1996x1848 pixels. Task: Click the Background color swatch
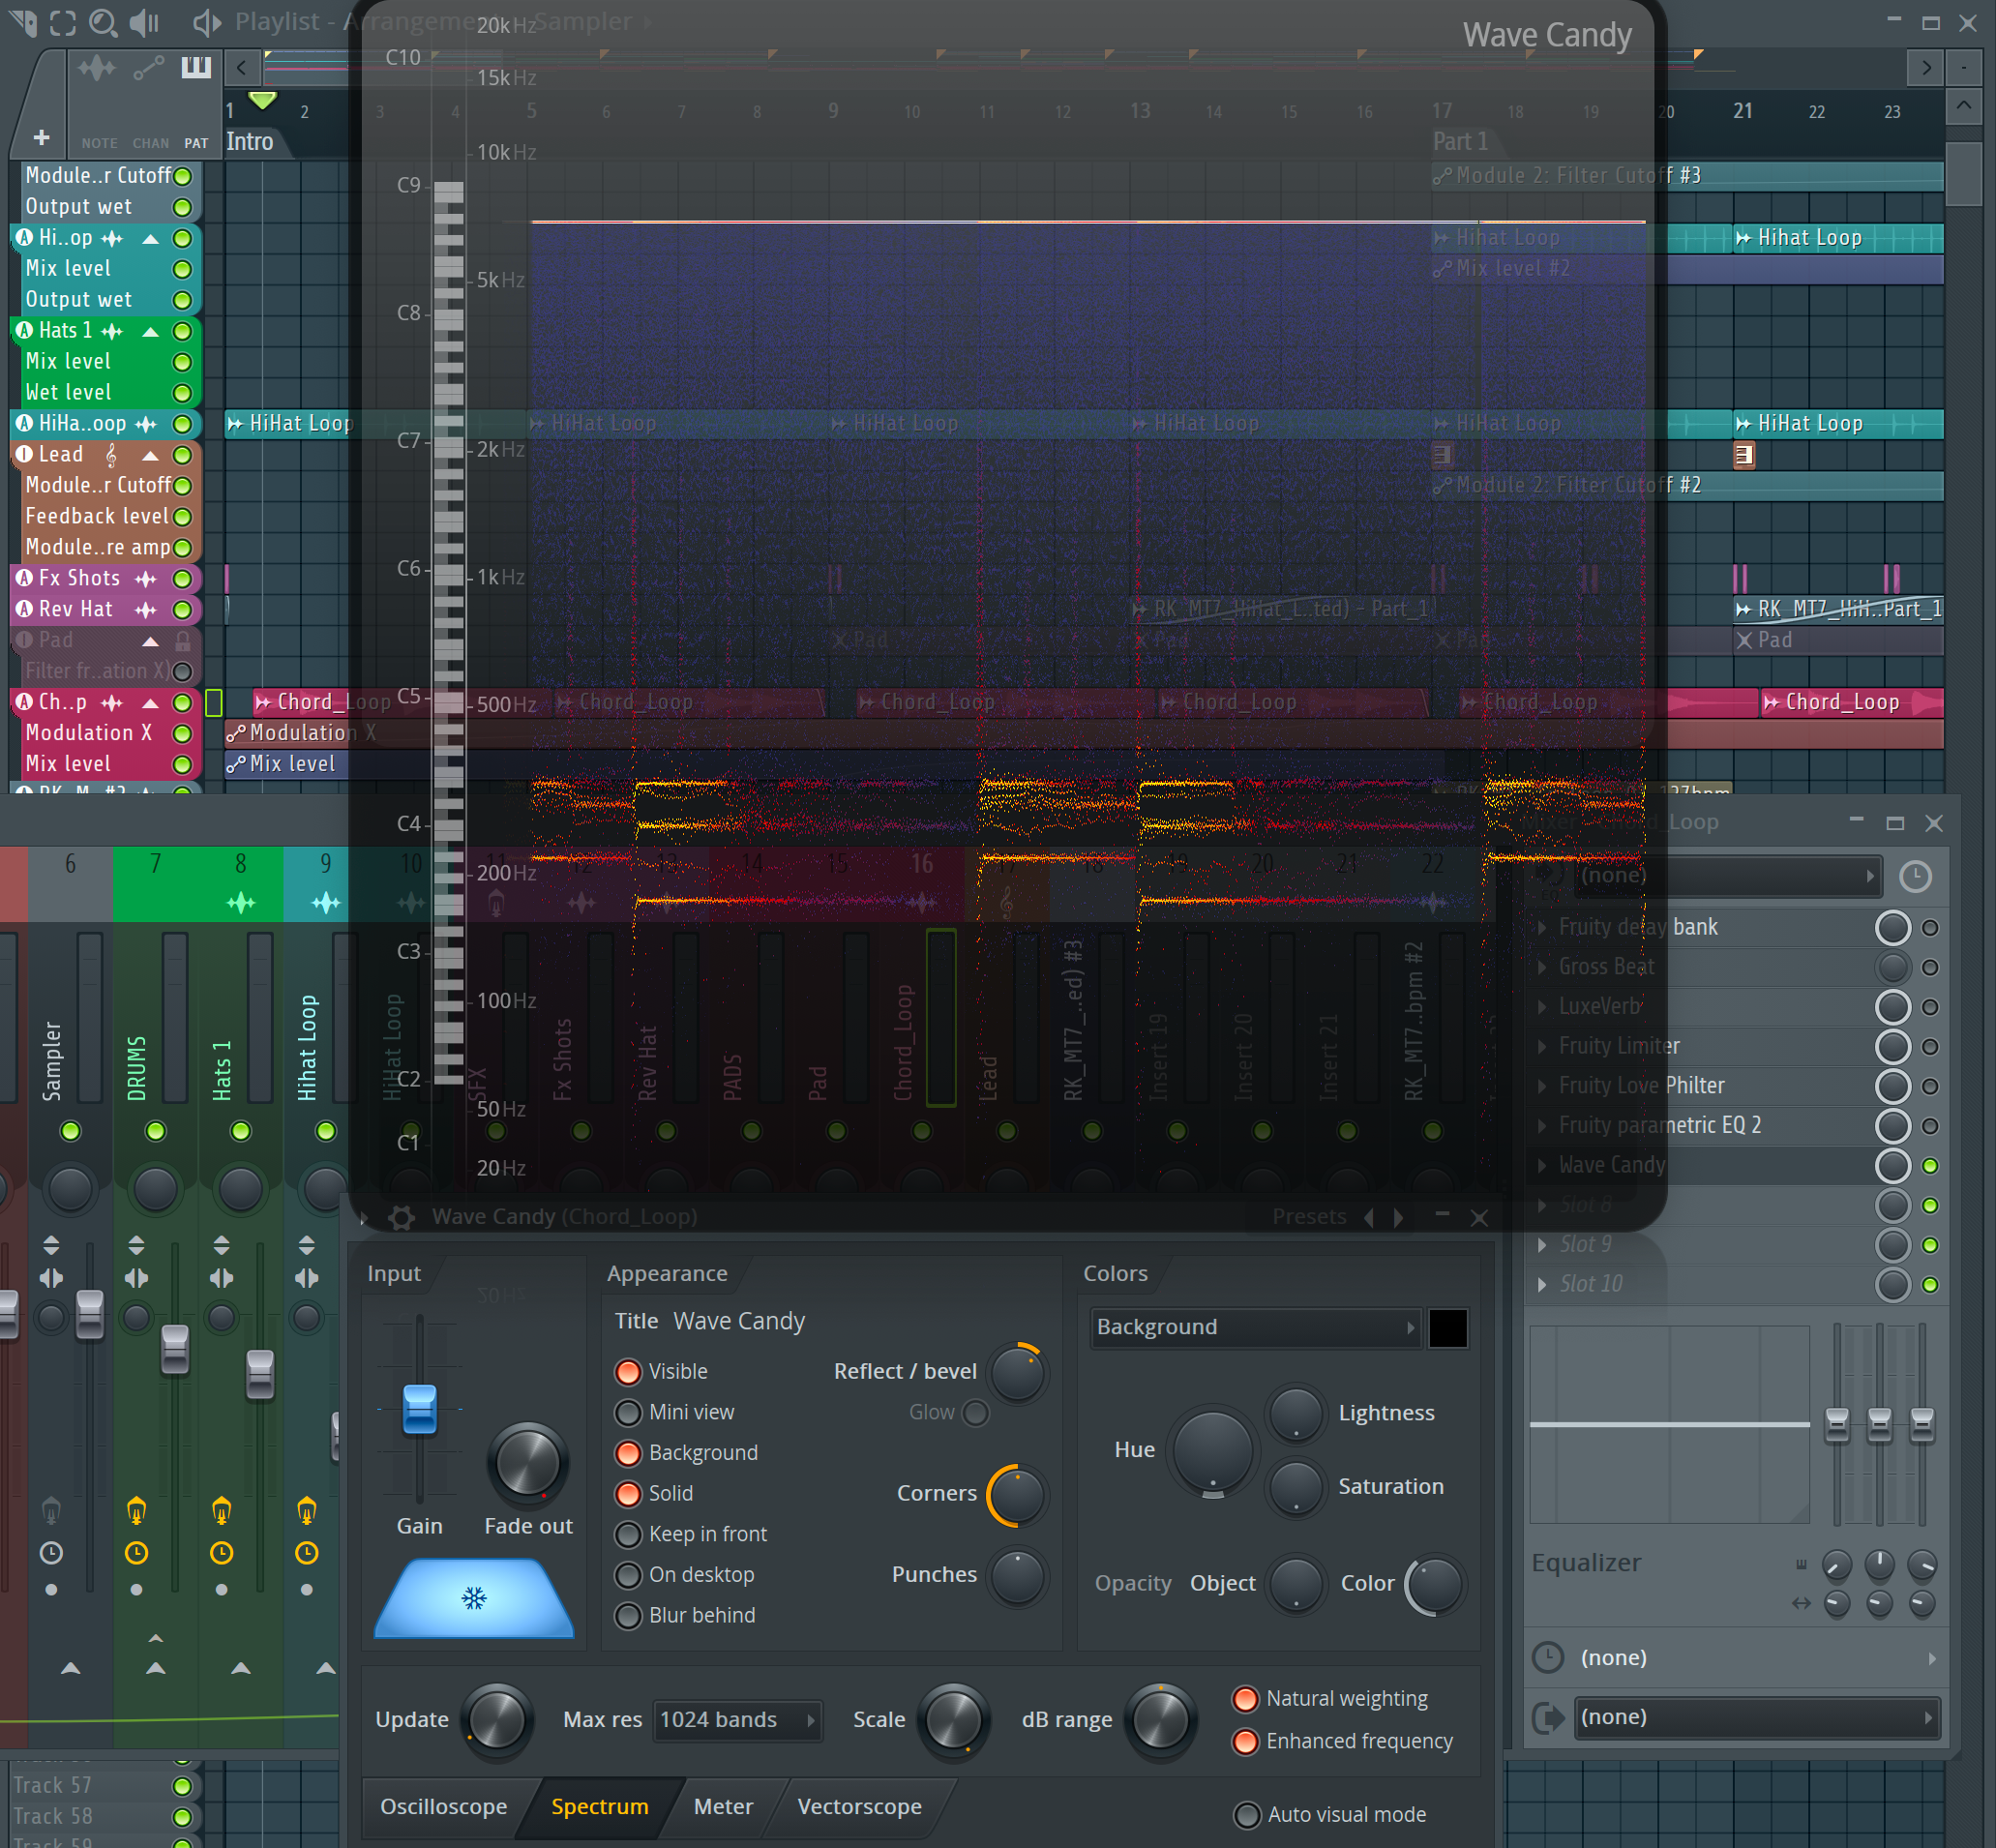coord(1447,1328)
